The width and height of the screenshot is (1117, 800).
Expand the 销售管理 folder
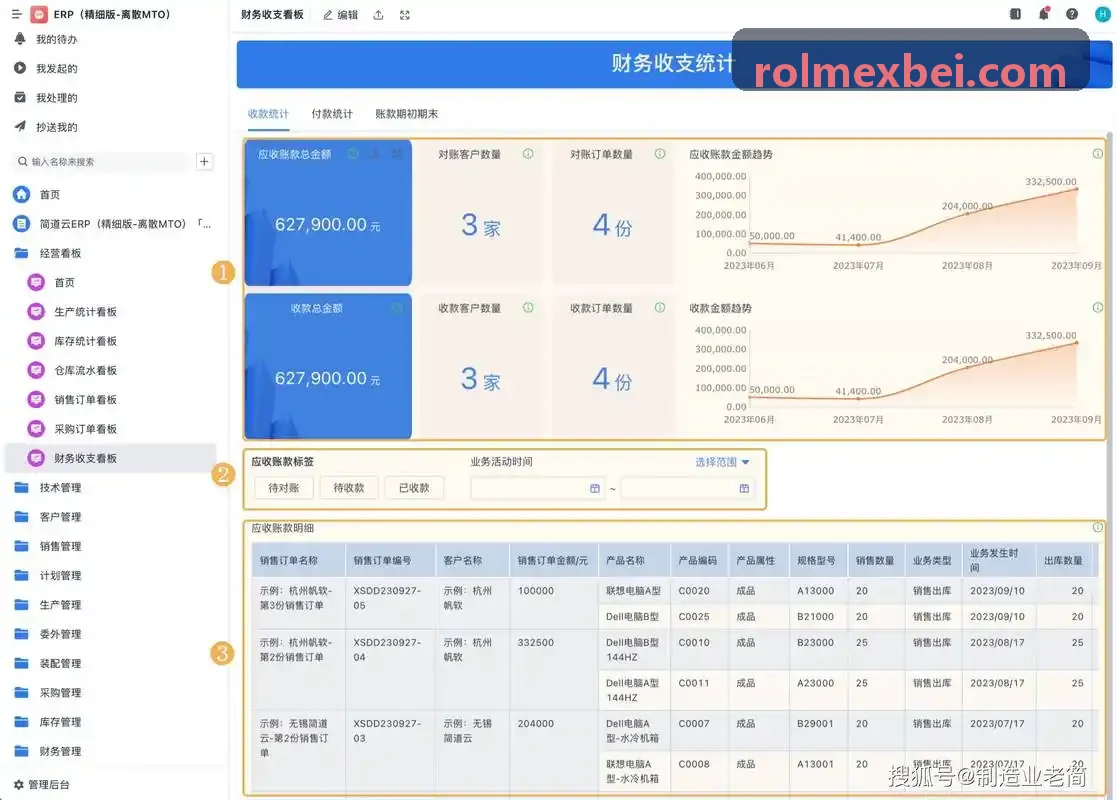click(61, 546)
